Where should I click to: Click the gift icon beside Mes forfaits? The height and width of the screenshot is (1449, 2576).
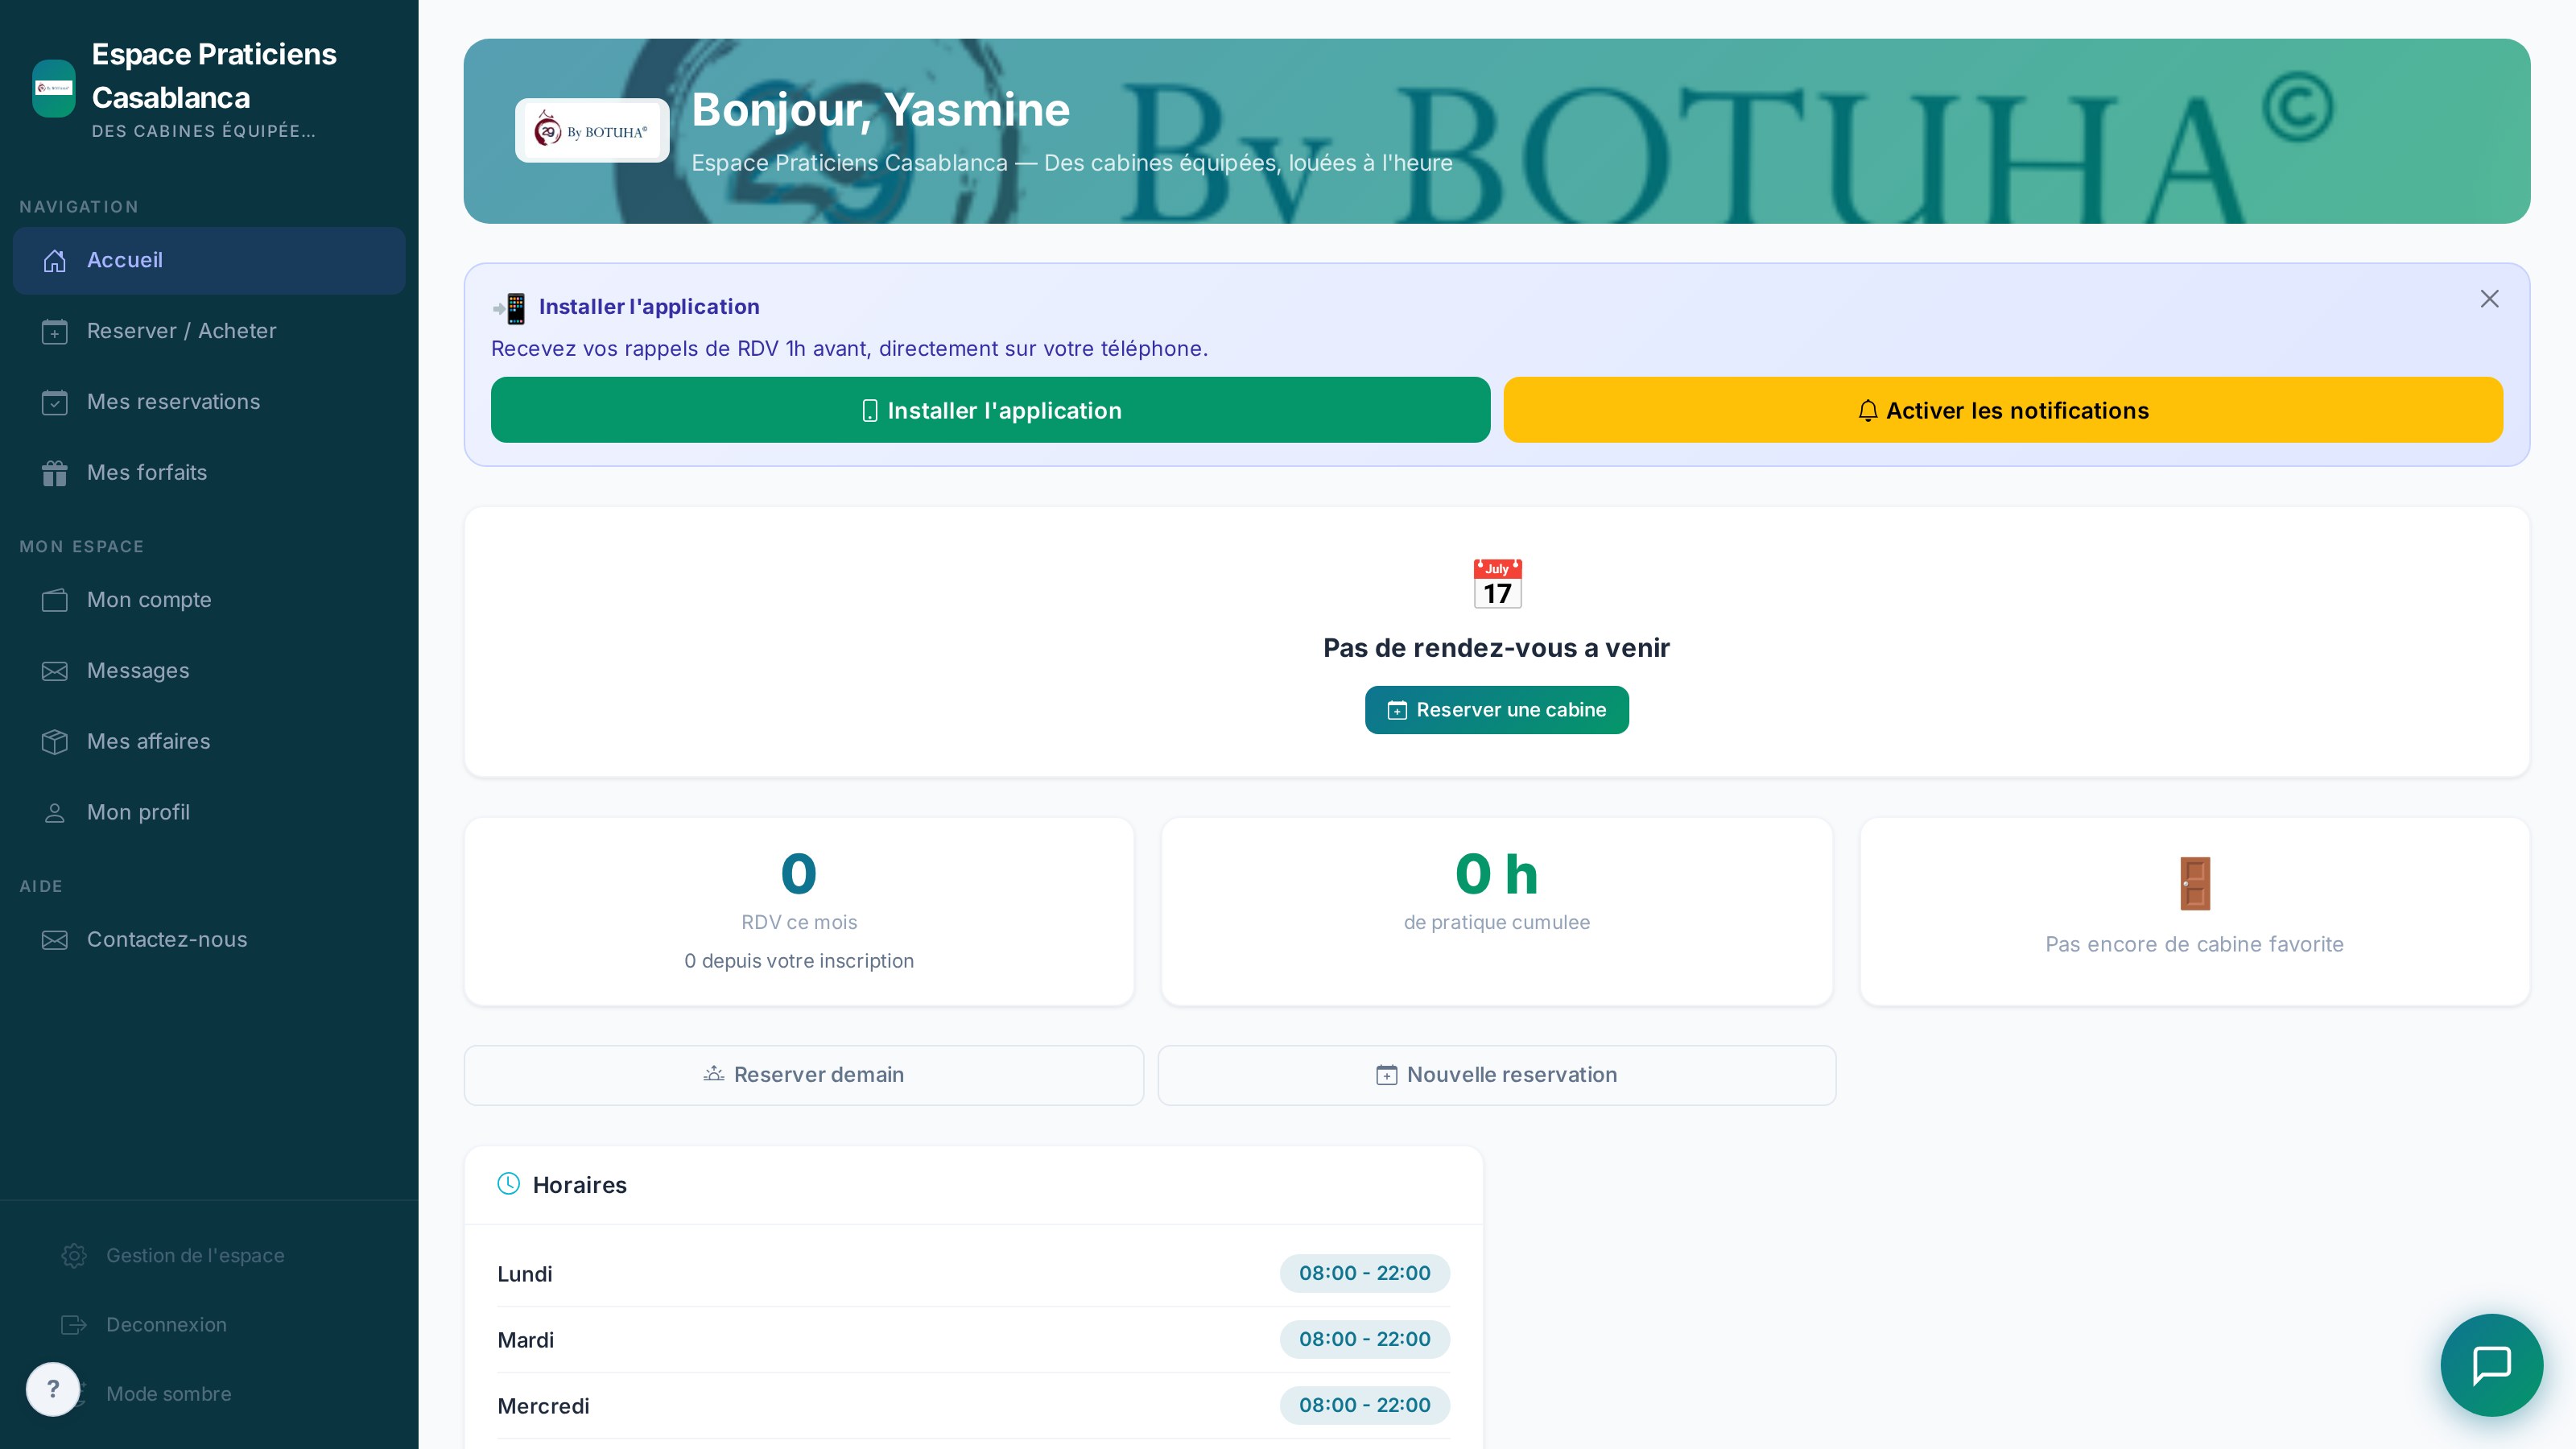tap(55, 474)
